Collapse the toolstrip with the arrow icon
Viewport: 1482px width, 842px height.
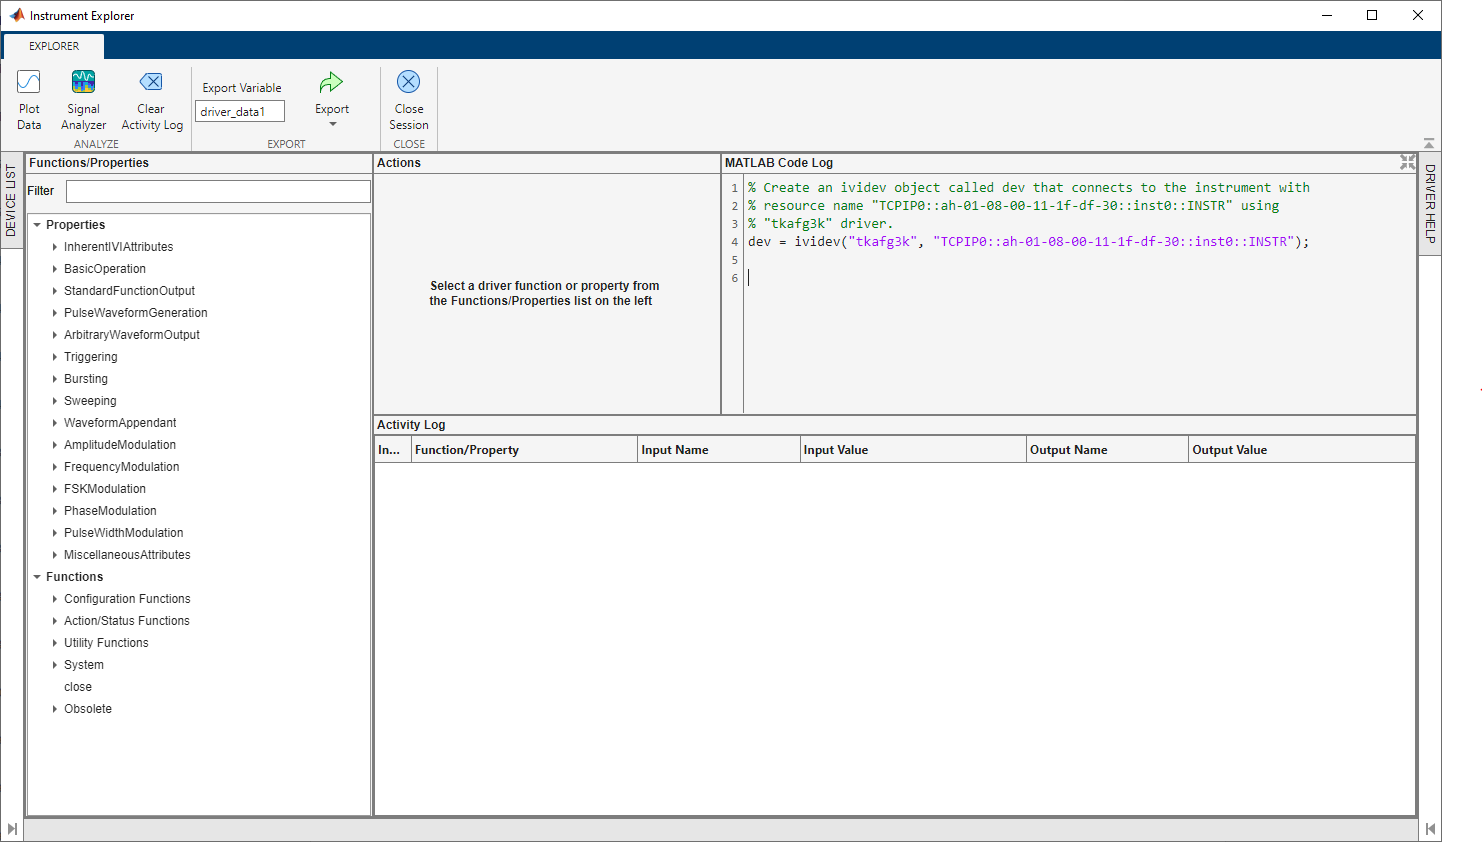click(x=1429, y=144)
